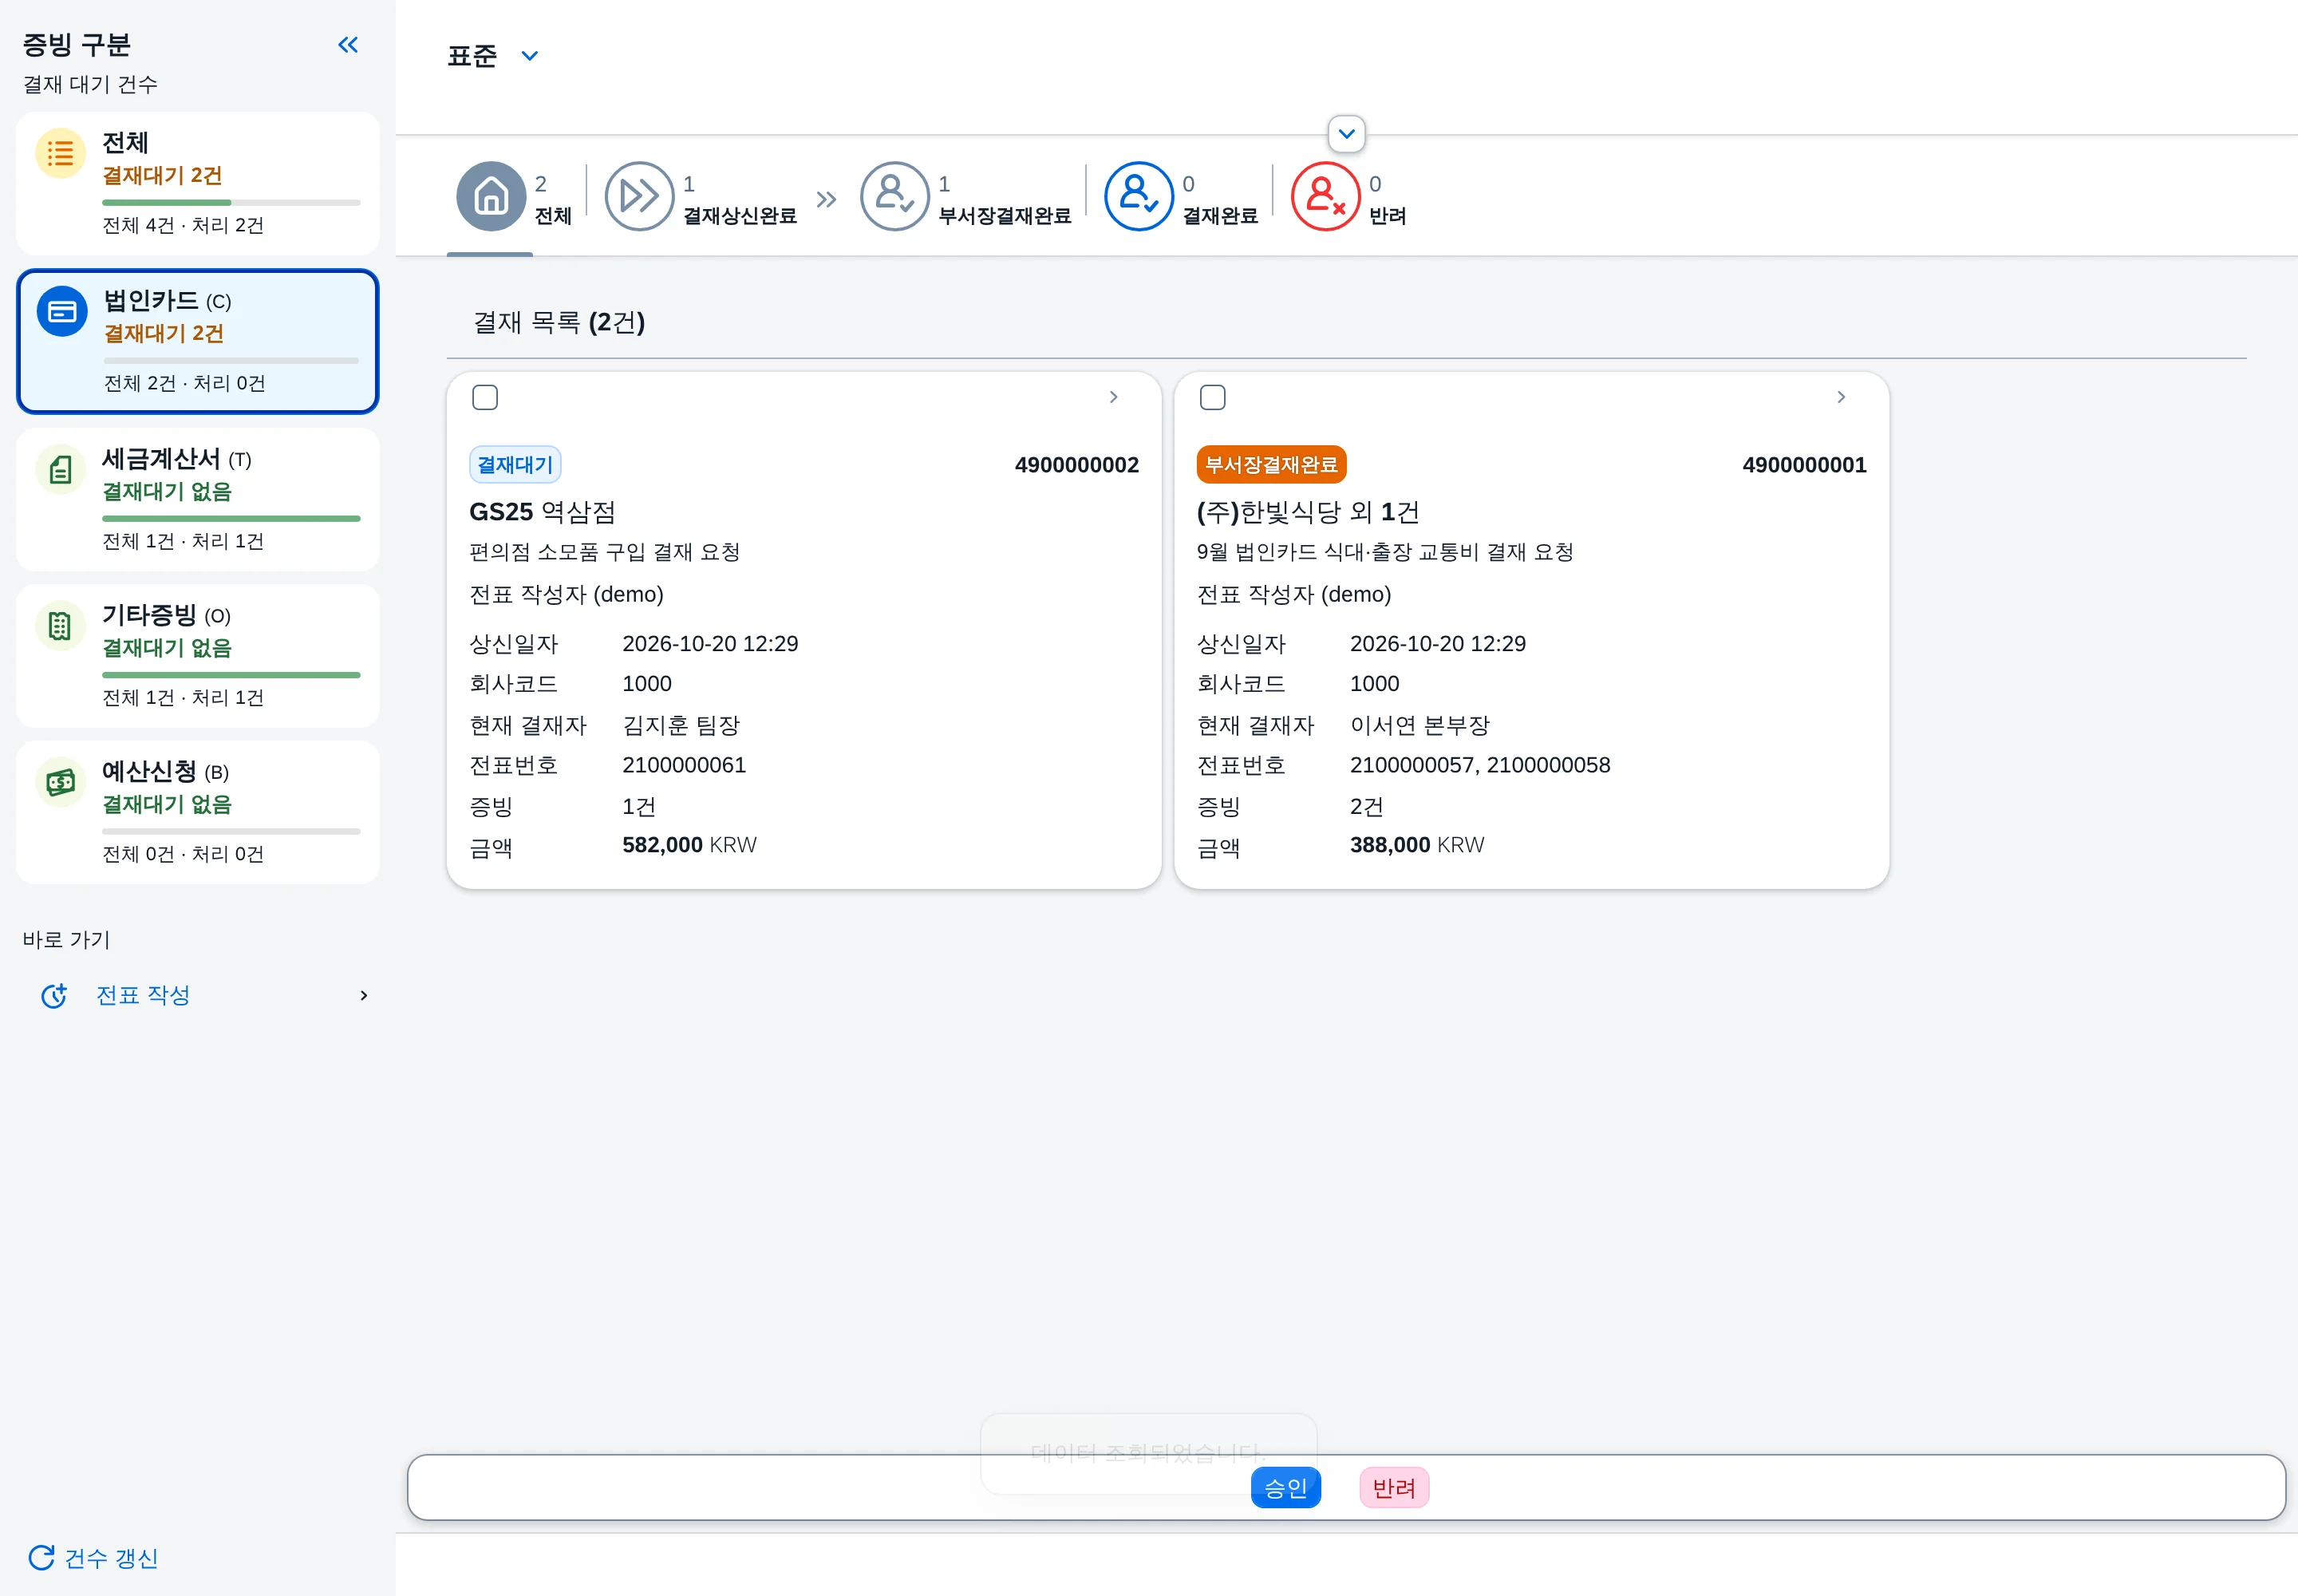The height and width of the screenshot is (1596, 2298).
Task: Open the 표준 view dropdown
Action: [493, 56]
